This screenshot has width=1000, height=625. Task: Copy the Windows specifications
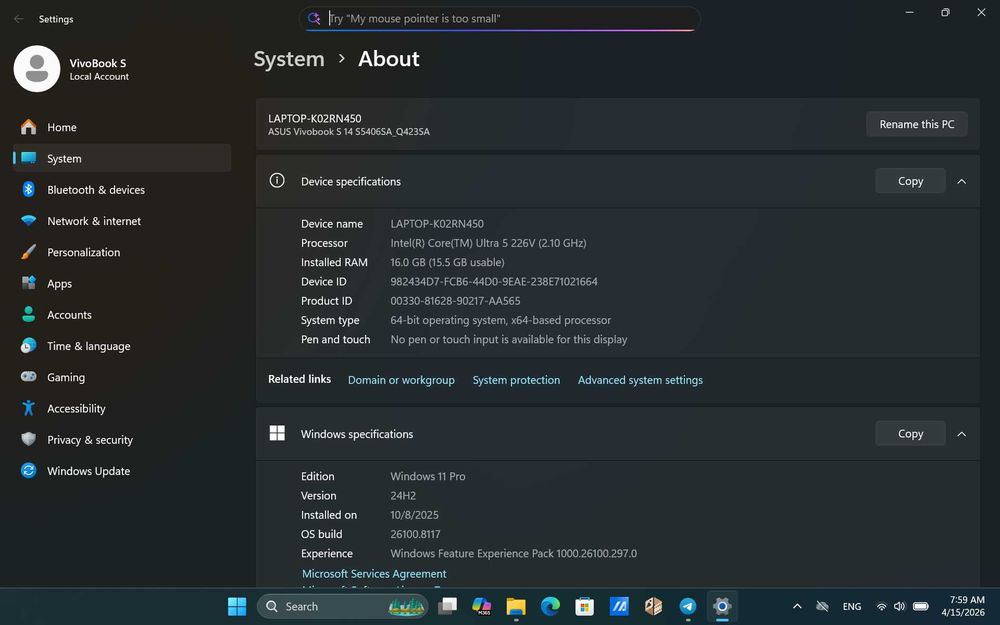point(910,434)
